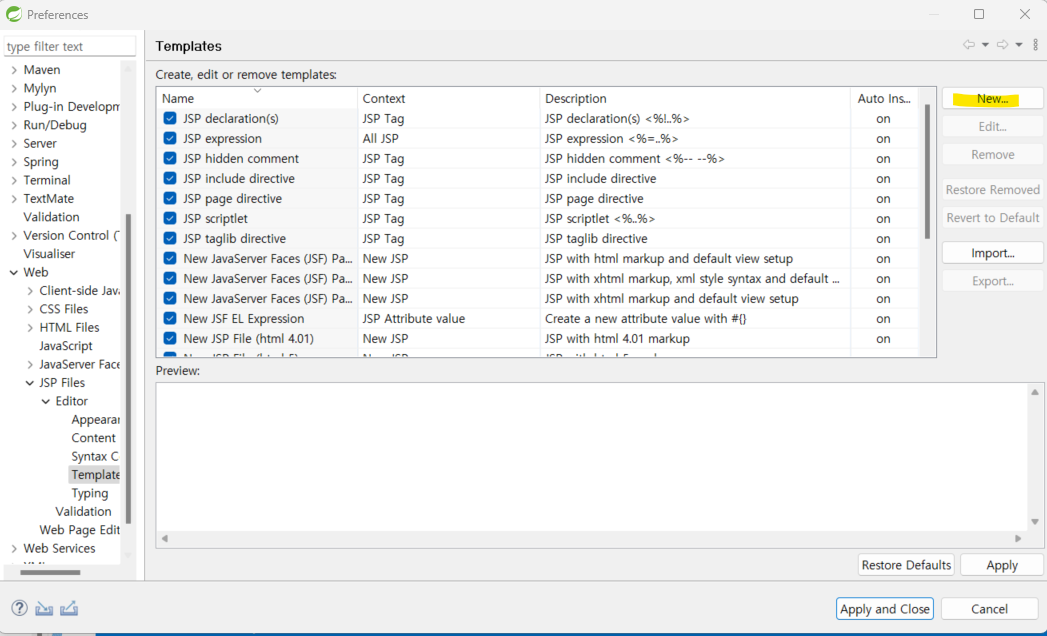Open the forward history dropdown arrow
1047x636 pixels.
(1019, 45)
